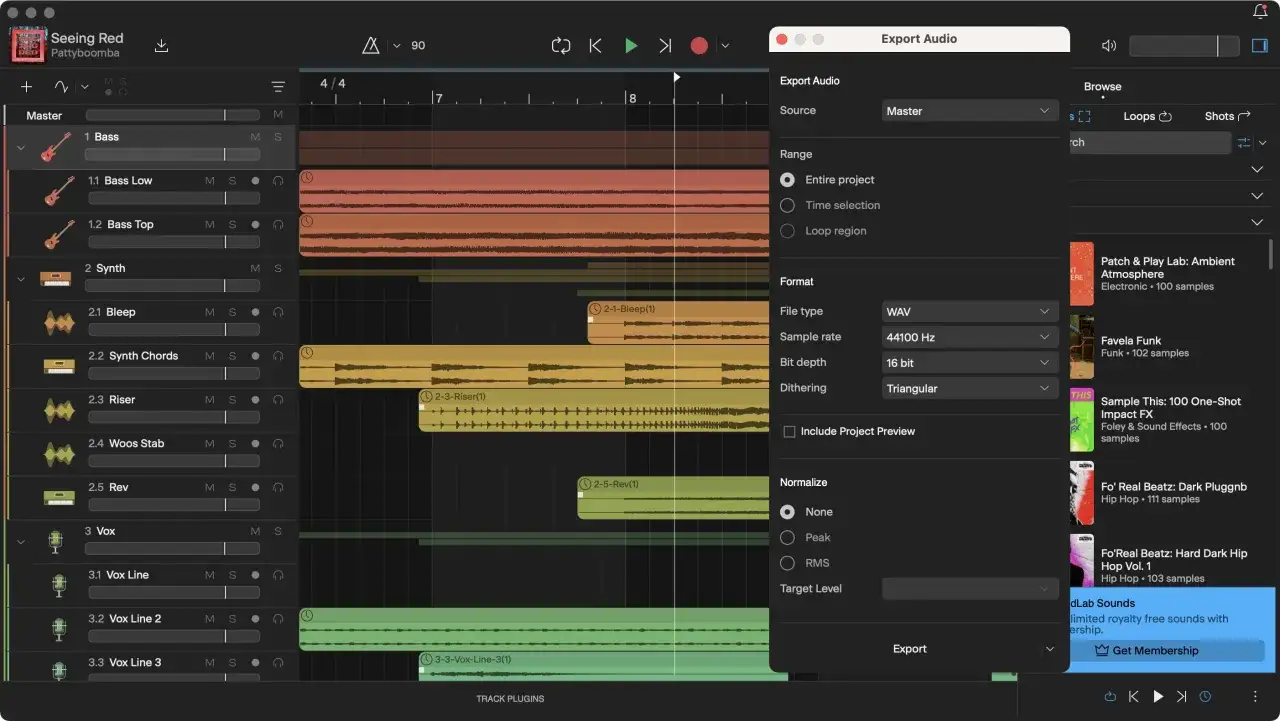The width and height of the screenshot is (1280, 721).
Task: Add a new track with plus icon
Action: (27, 87)
